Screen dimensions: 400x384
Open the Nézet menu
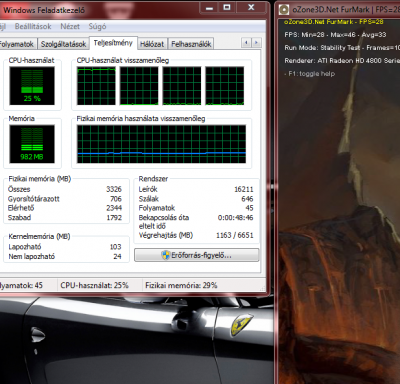coord(70,26)
